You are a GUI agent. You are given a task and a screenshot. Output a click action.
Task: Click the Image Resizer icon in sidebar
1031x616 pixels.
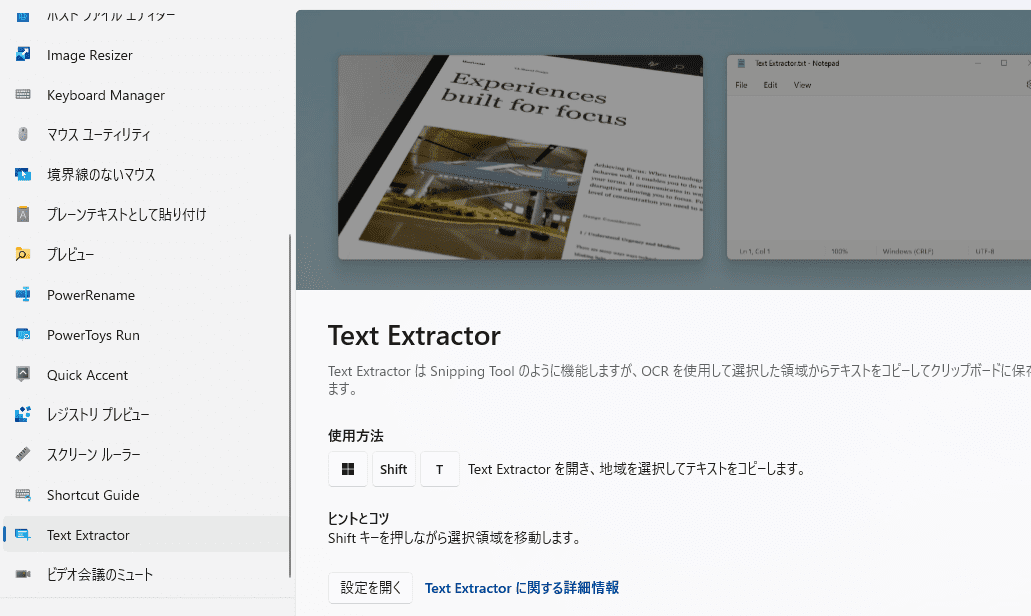[23, 55]
